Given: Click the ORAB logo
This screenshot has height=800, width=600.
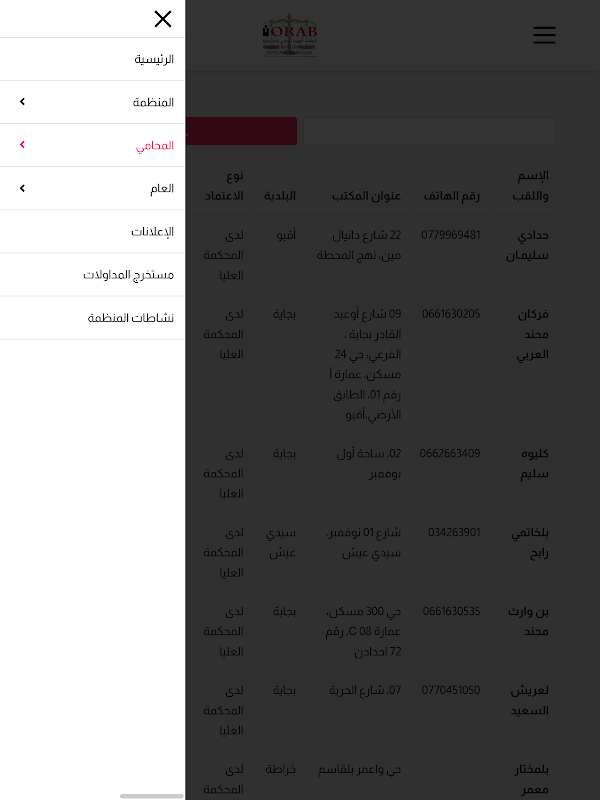Looking at the screenshot, I should (x=290, y=35).
